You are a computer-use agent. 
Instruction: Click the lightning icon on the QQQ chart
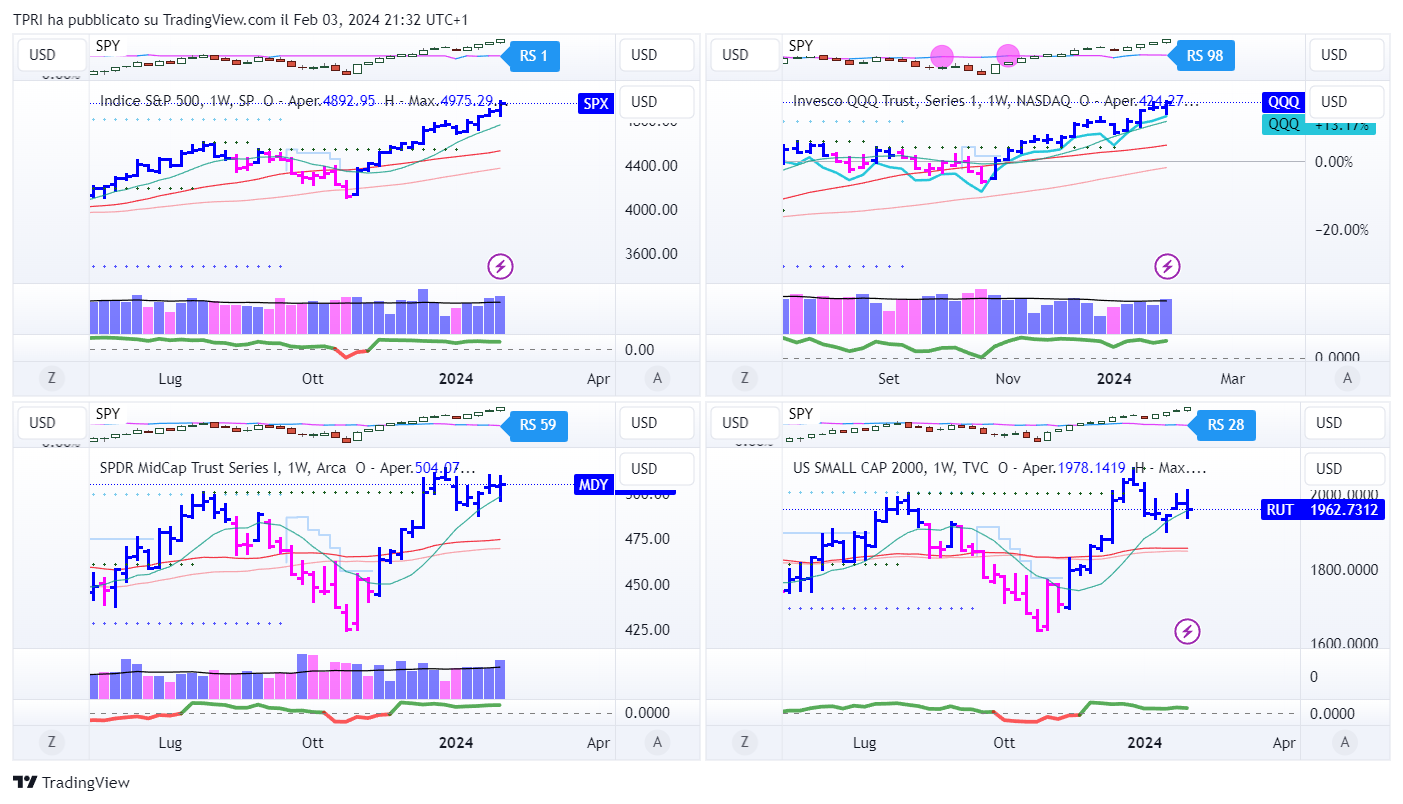point(1167,266)
